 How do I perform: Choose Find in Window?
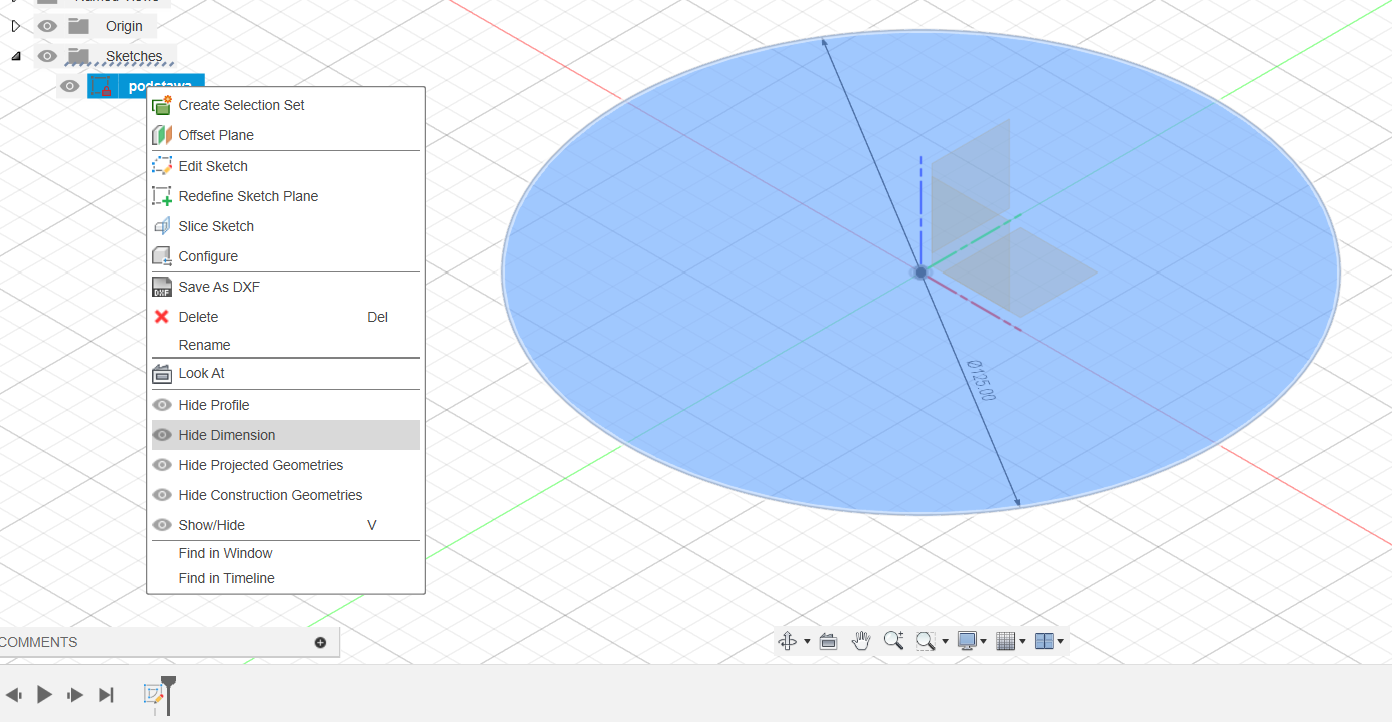286,553
